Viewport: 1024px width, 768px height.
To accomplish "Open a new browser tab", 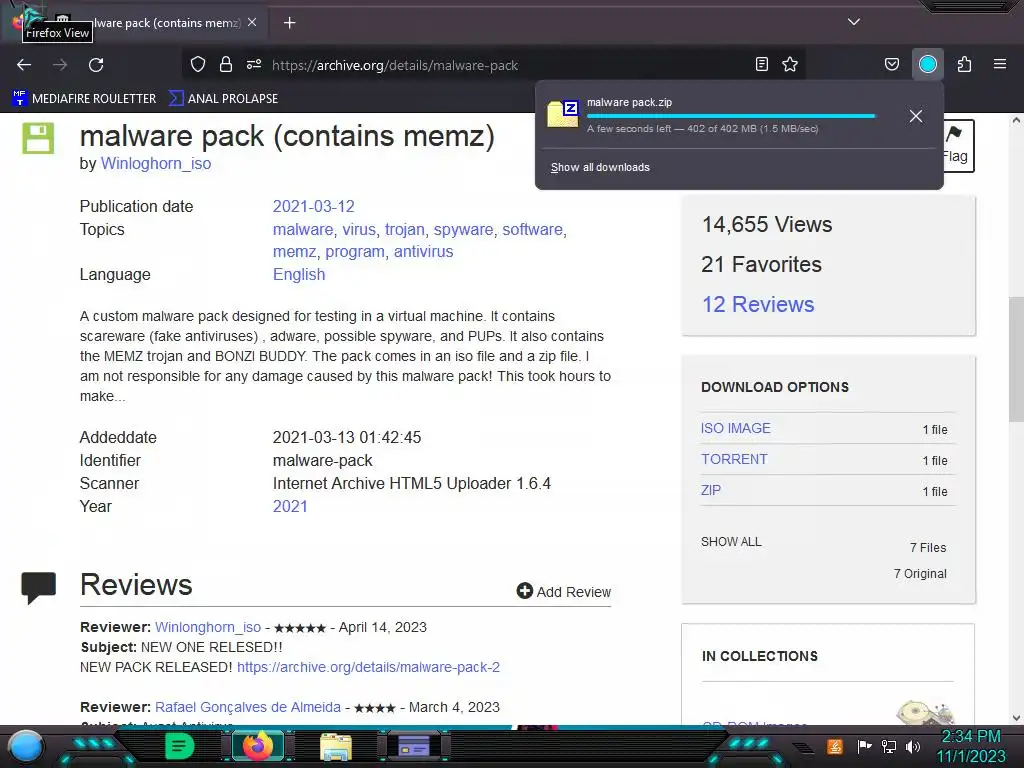I will pyautogui.click(x=289, y=23).
